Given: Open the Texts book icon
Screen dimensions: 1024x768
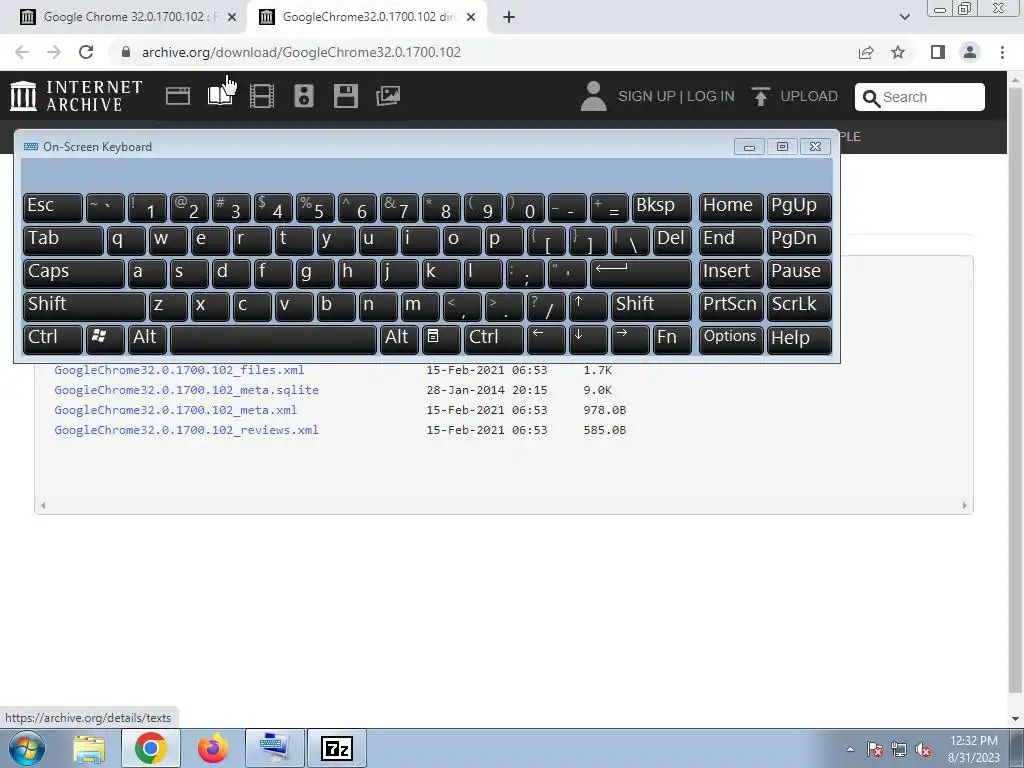Looking at the screenshot, I should (x=220, y=96).
